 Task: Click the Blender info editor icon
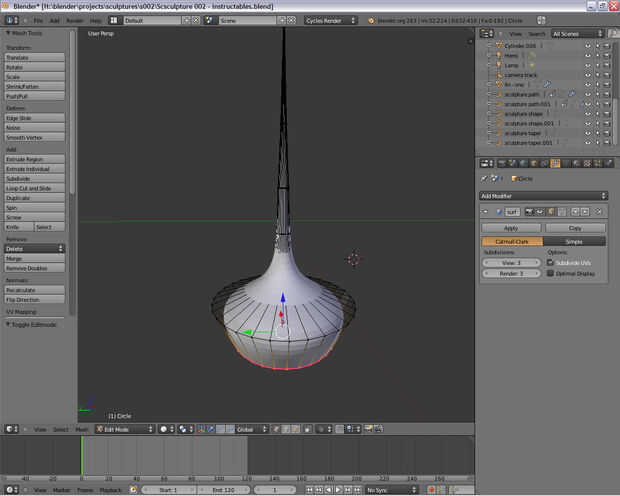pyautogui.click(x=10, y=20)
